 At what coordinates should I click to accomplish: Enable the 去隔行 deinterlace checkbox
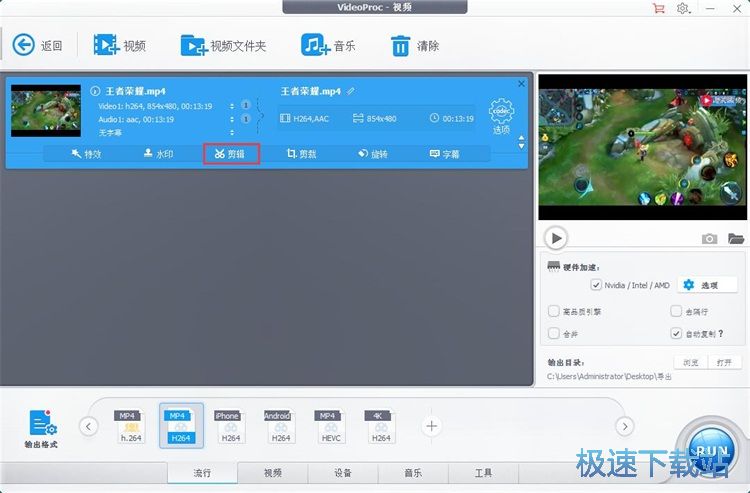(676, 311)
